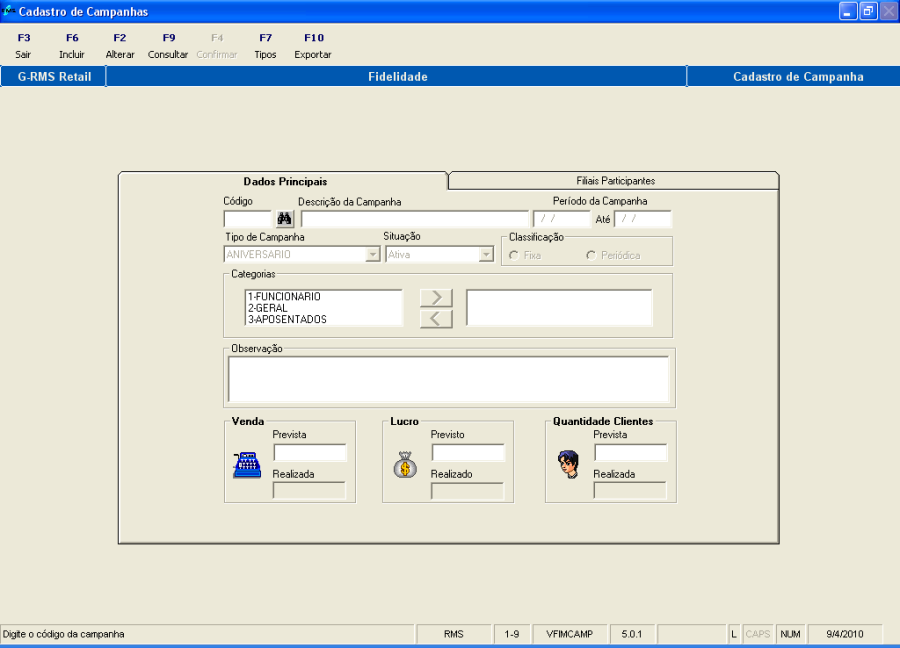Click the Venda Prevista field
The width and height of the screenshot is (900, 648).
[x=310, y=453]
